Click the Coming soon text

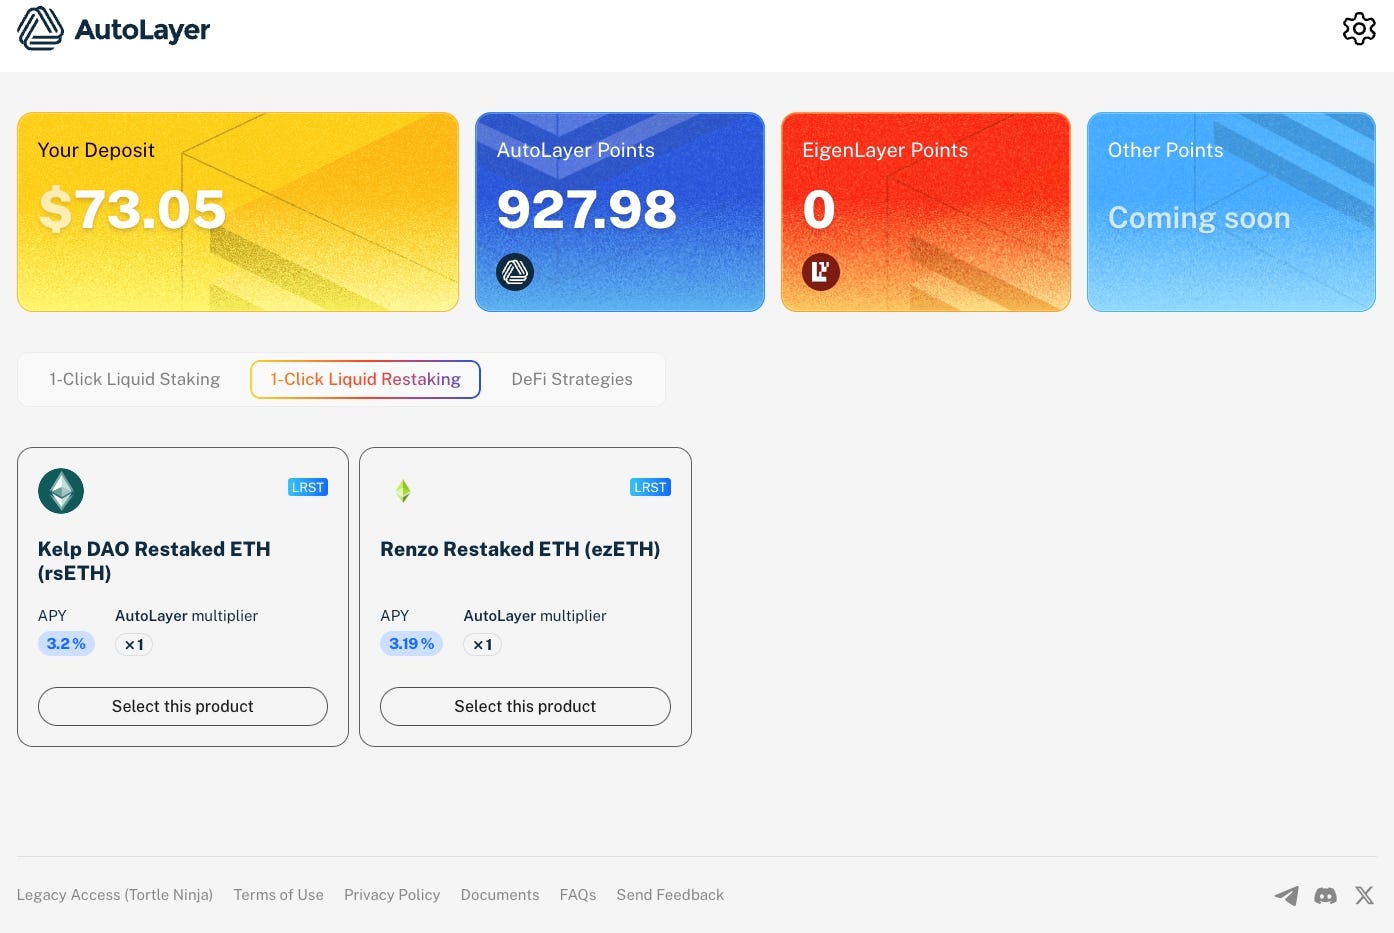[x=1199, y=218]
